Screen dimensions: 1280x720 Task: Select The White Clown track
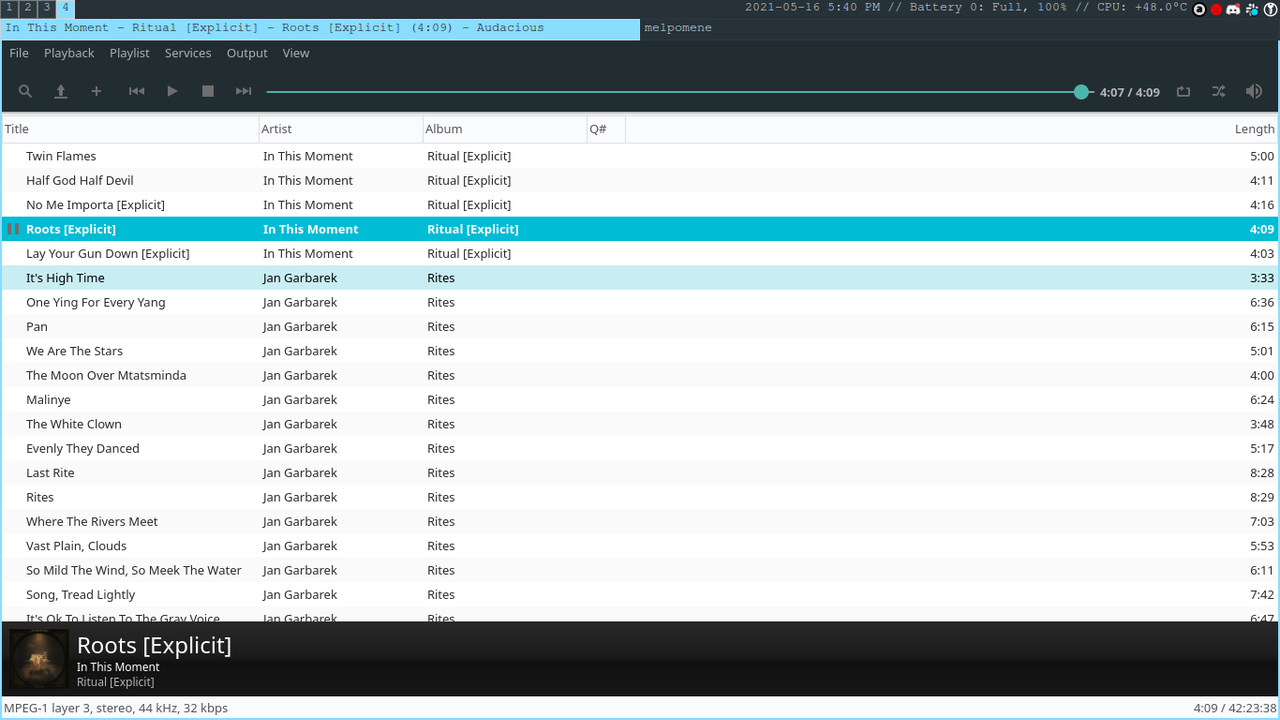pos(640,424)
